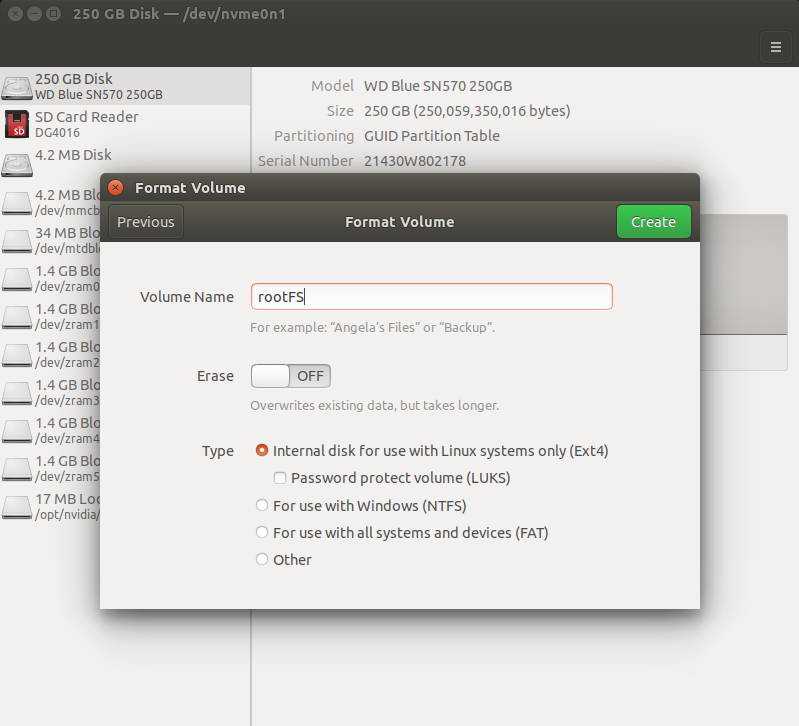Select the /dev/zram2 block device icon

[x=17, y=355]
